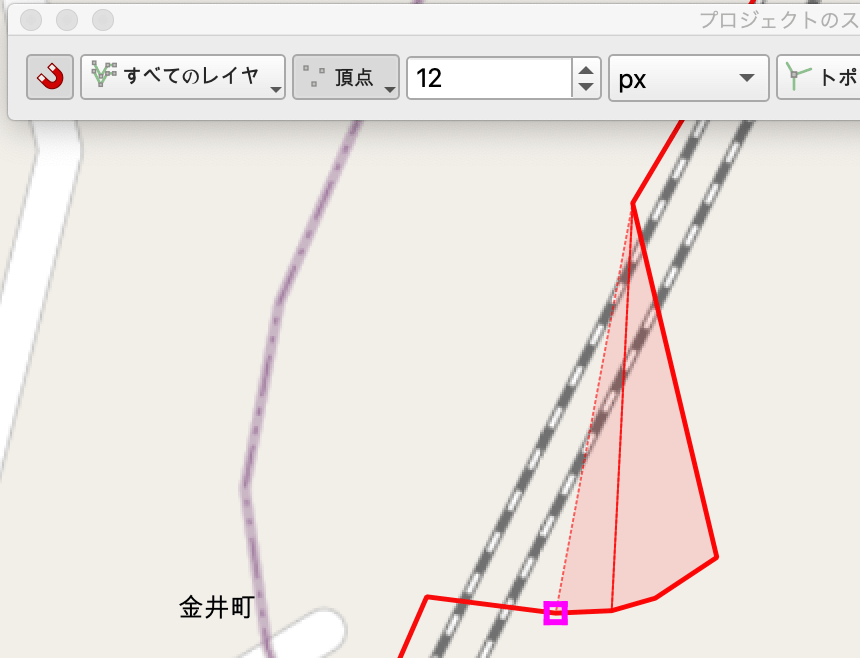The width and height of the screenshot is (860, 658).
Task: Toggle the topological editing button
Action: click(818, 77)
